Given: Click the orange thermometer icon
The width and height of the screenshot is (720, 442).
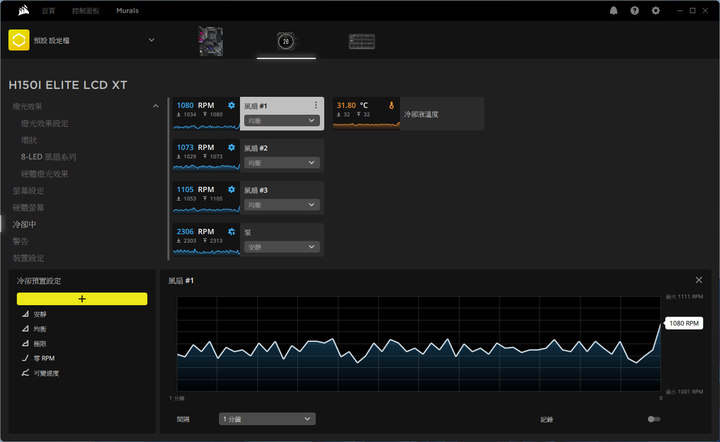Looking at the screenshot, I should coord(391,105).
